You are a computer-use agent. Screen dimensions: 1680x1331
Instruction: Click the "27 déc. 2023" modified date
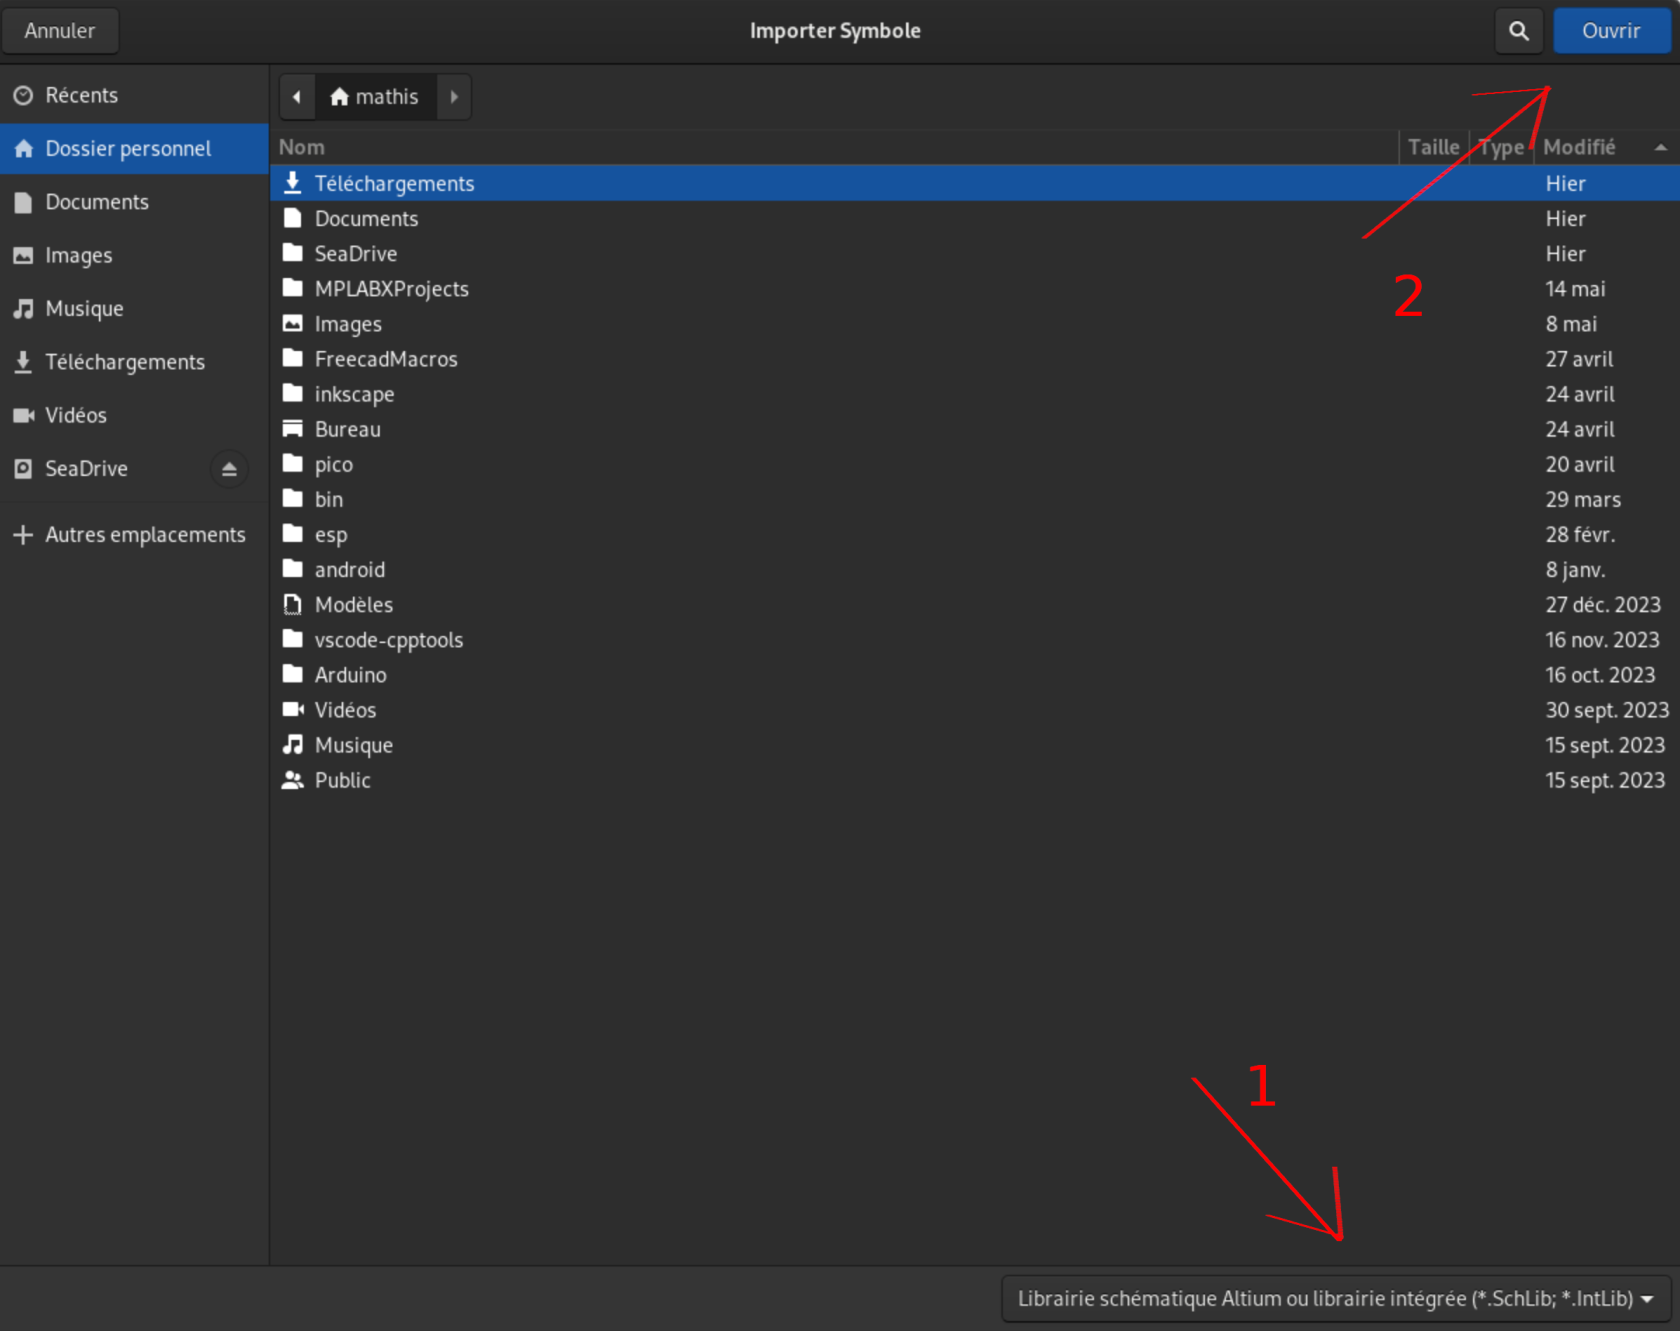coord(1603,605)
